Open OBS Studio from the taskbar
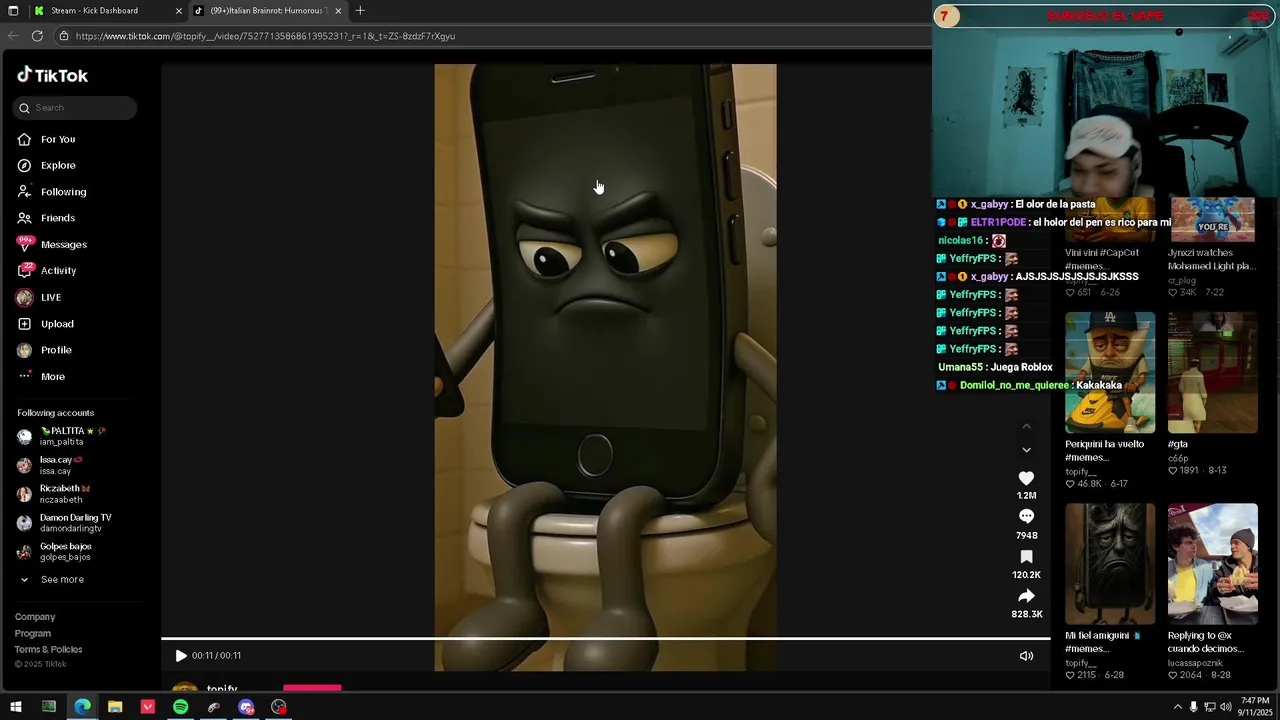The image size is (1280, 720). (x=279, y=707)
